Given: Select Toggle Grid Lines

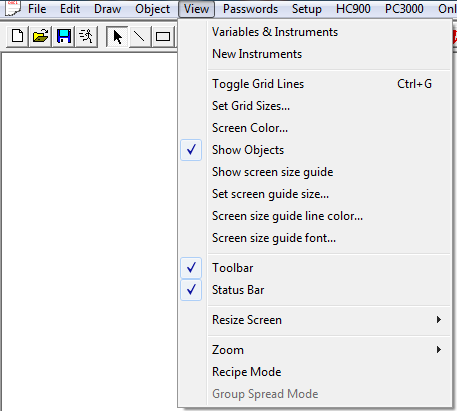Looking at the screenshot, I should pyautogui.click(x=315, y=84).
